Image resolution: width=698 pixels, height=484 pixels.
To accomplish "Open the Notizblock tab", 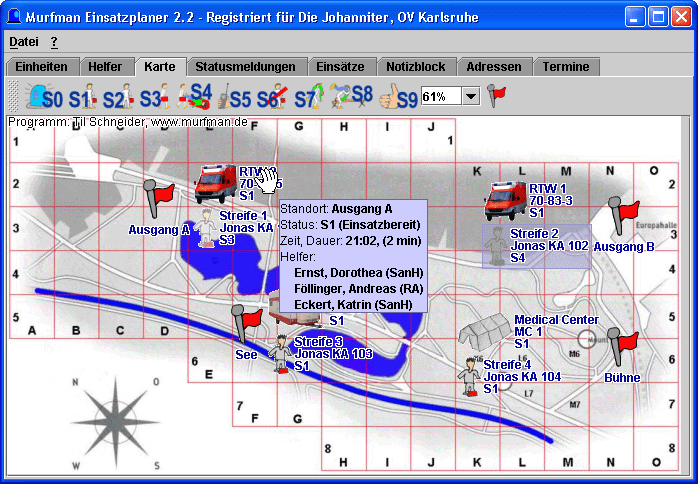I will point(416,67).
